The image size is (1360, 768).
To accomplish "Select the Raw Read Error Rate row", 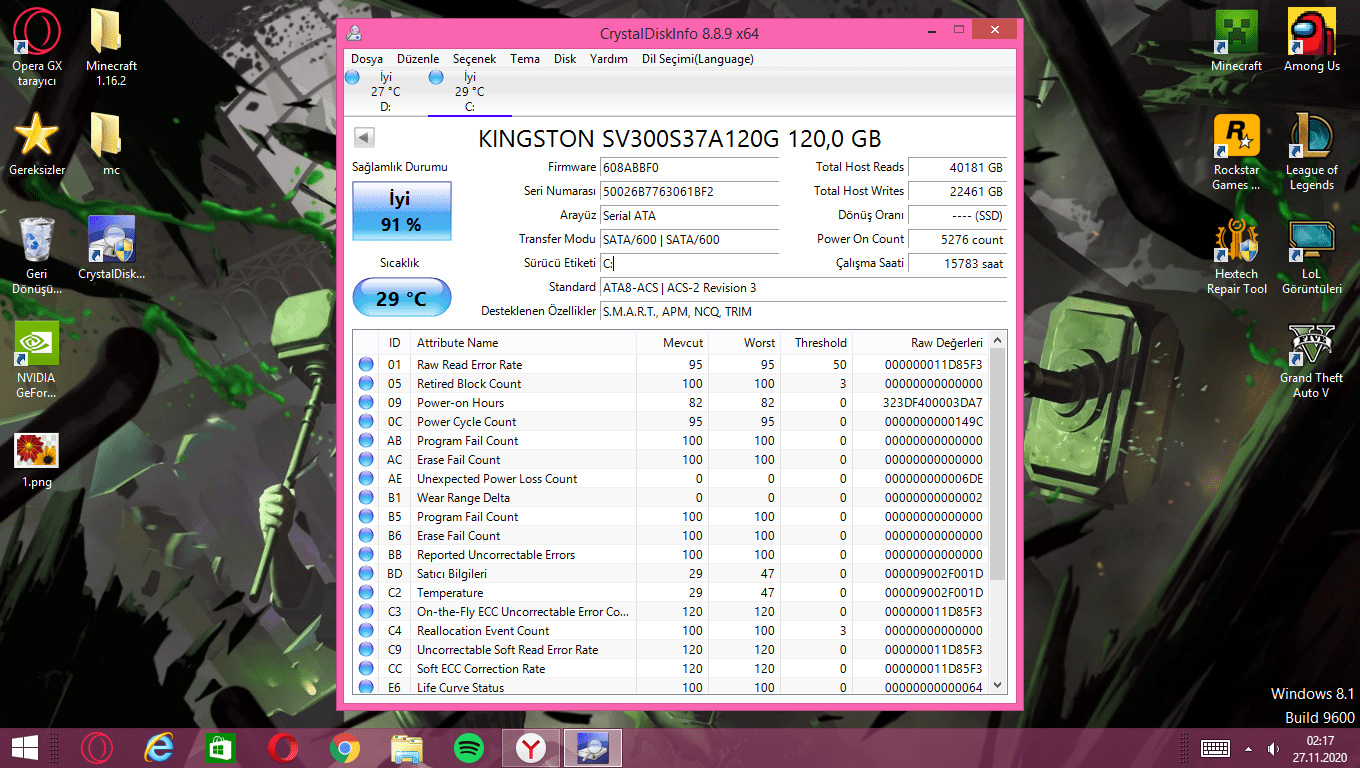I will [670, 364].
